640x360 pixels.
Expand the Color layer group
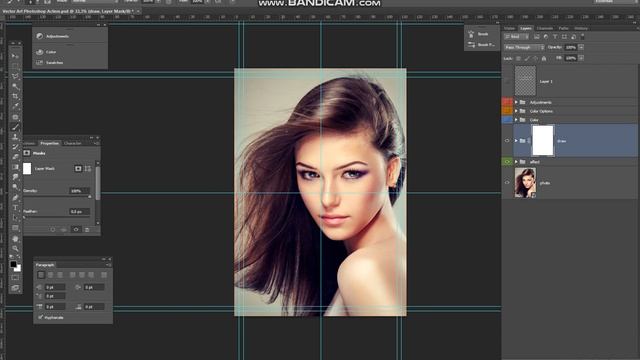tap(516, 120)
